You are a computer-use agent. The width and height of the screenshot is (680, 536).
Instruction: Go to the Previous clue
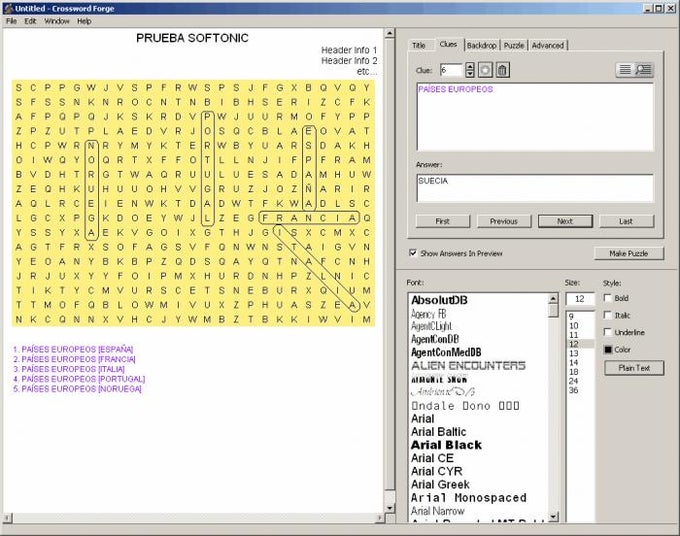point(503,221)
